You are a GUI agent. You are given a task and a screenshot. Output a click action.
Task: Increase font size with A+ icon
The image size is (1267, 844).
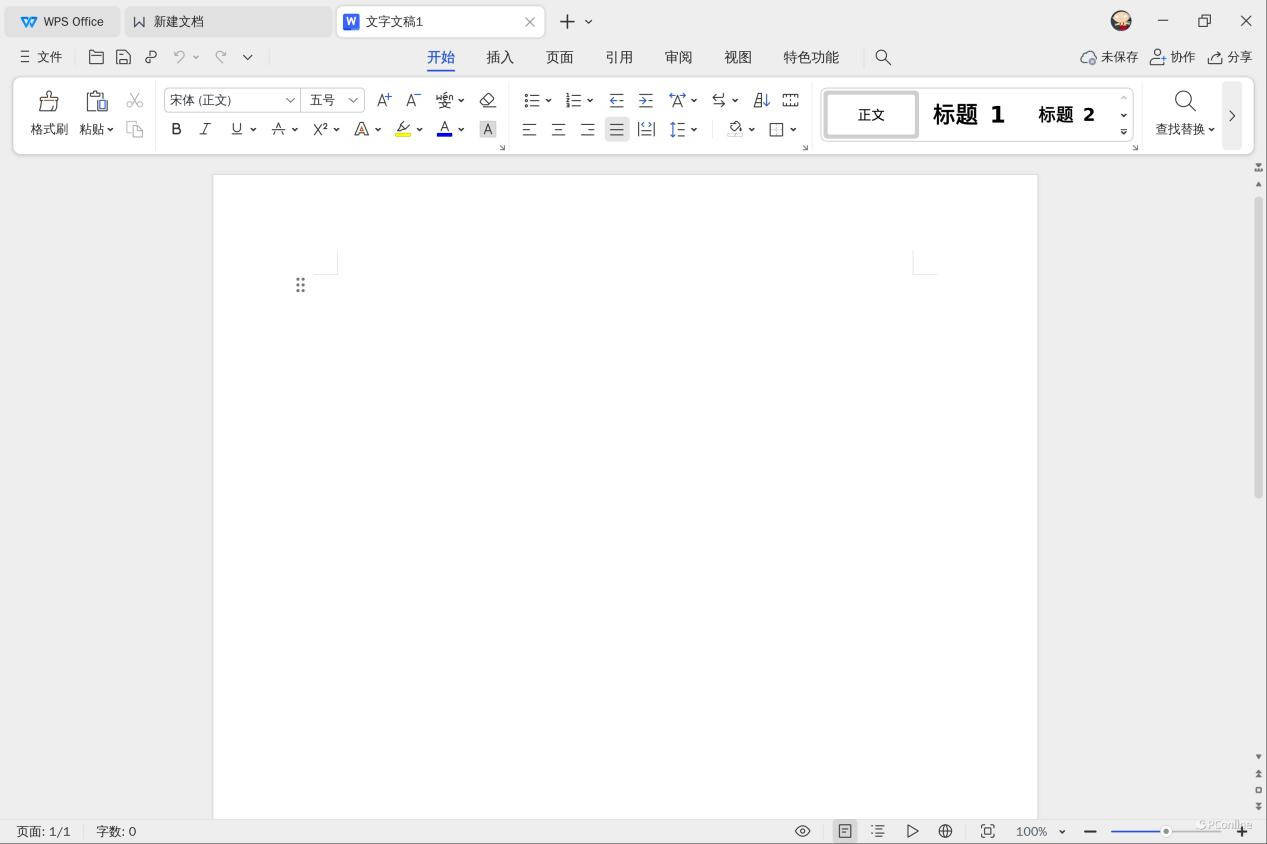[384, 100]
